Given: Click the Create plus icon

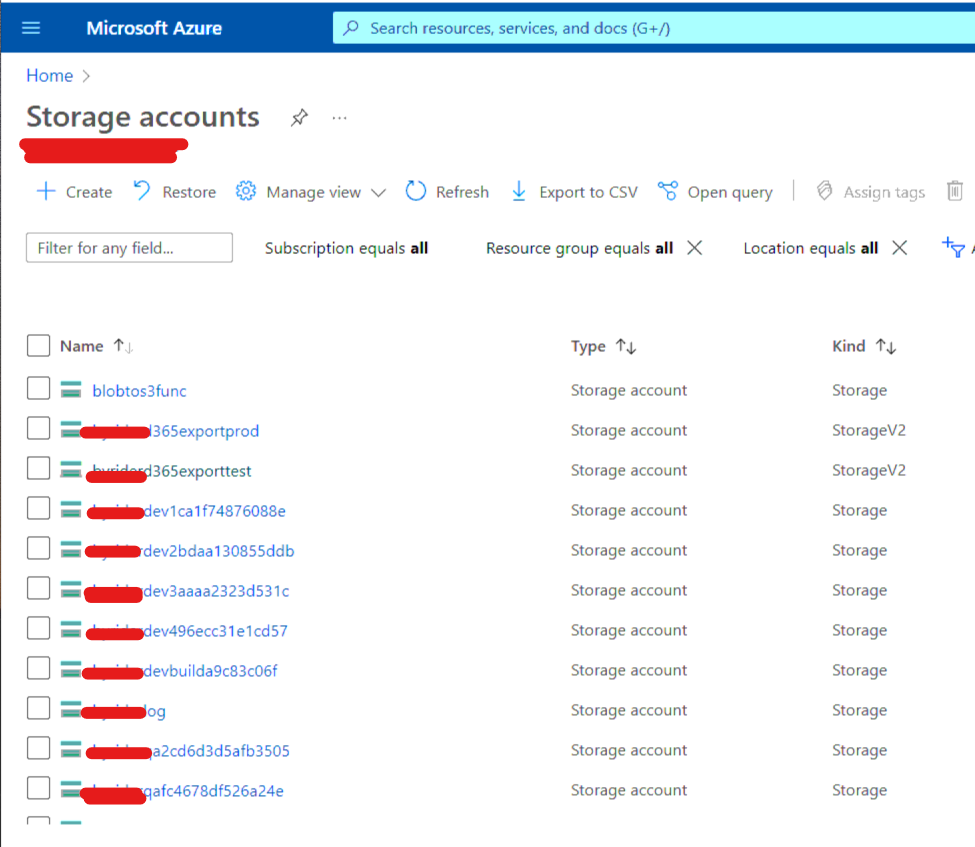Looking at the screenshot, I should [46, 192].
